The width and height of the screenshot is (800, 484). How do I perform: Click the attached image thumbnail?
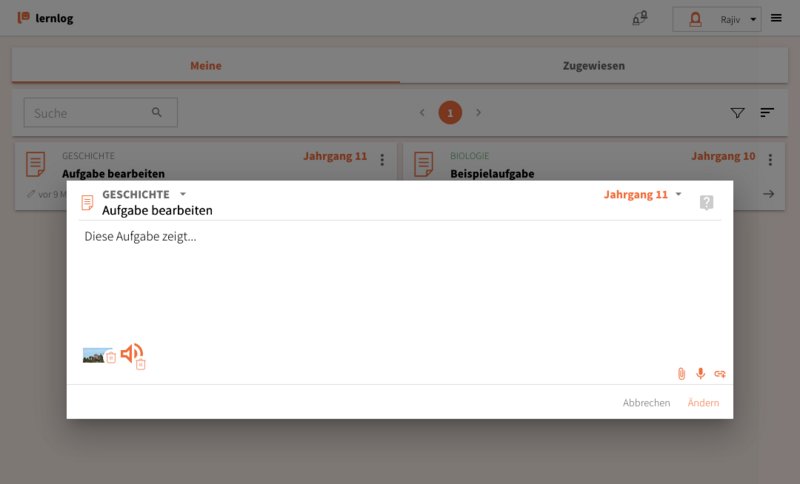click(x=93, y=355)
